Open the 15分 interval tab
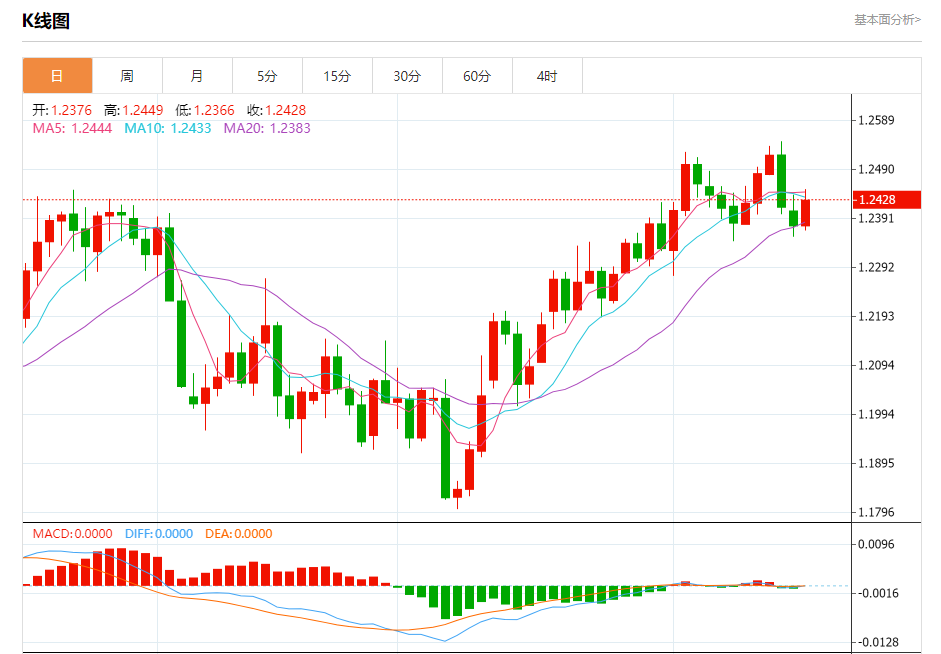The image size is (941, 654). pyautogui.click(x=337, y=76)
